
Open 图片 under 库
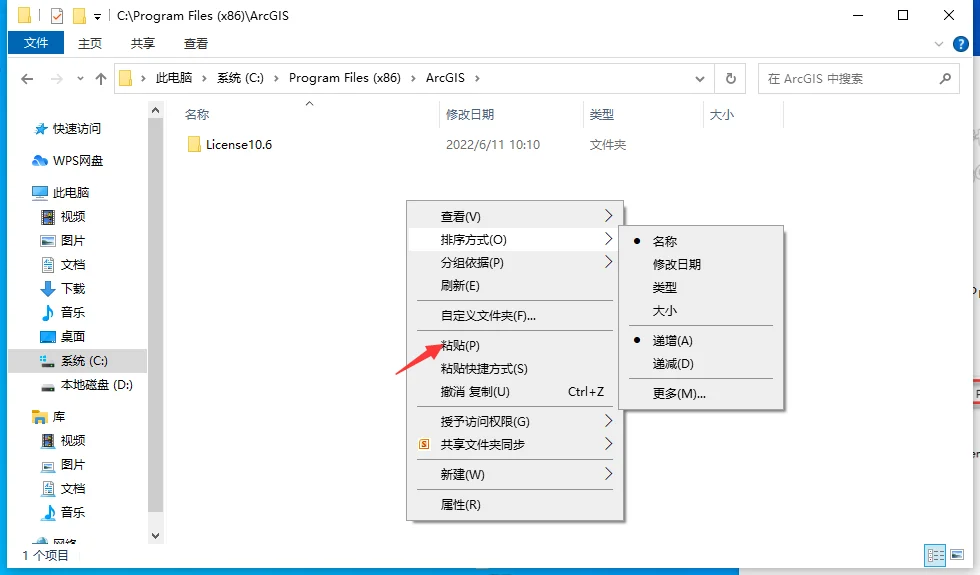(63, 465)
